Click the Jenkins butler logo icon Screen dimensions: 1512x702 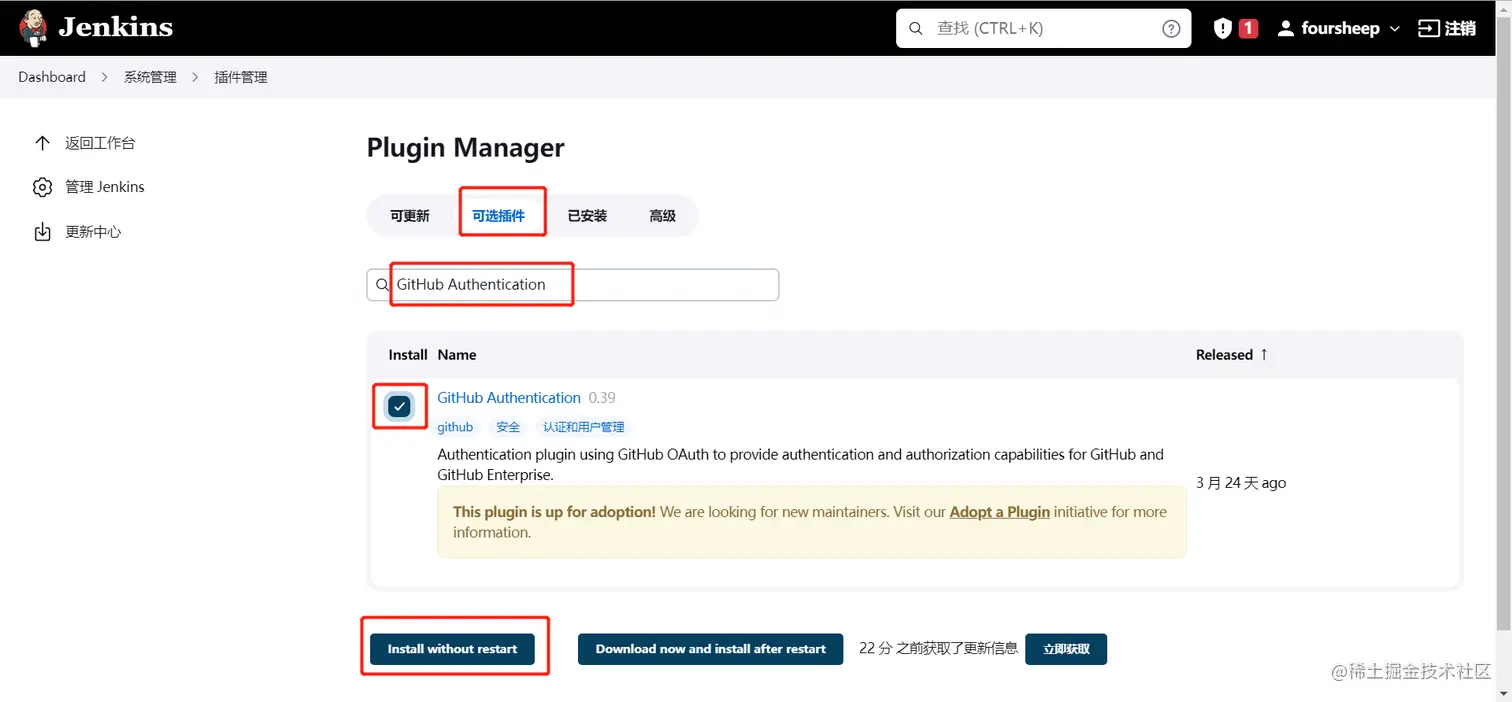33,28
